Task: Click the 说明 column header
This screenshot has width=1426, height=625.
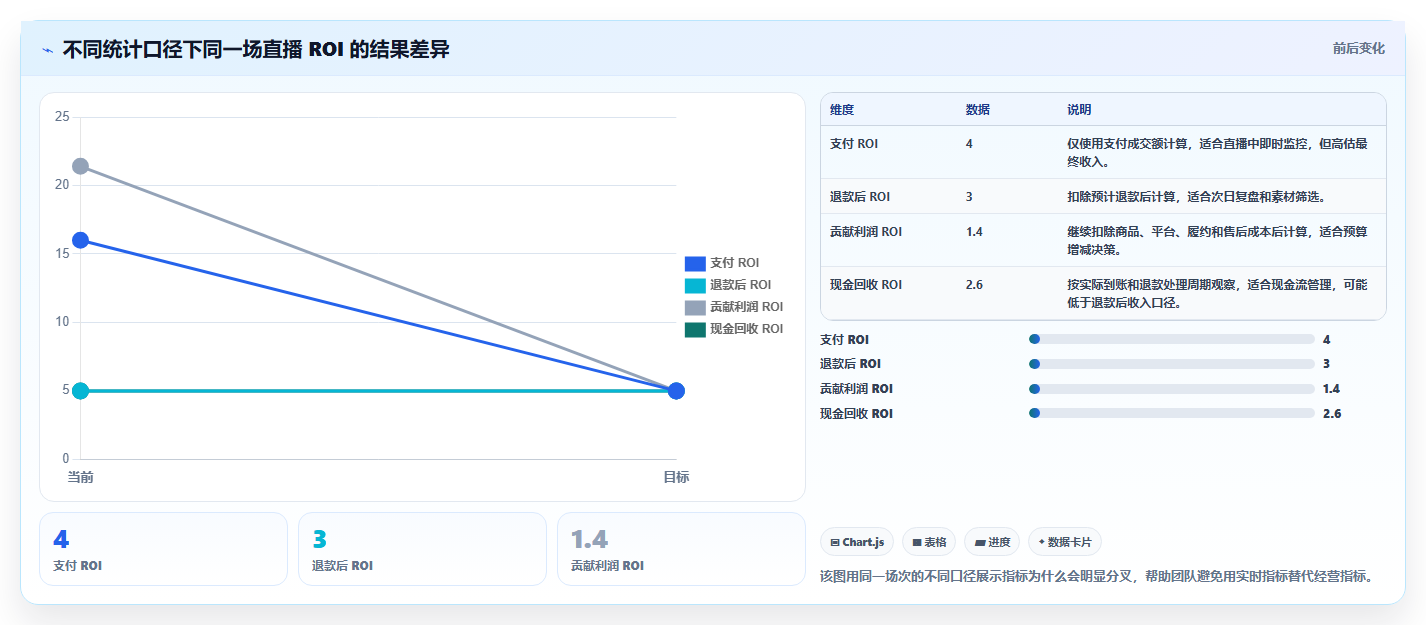Action: click(1080, 110)
